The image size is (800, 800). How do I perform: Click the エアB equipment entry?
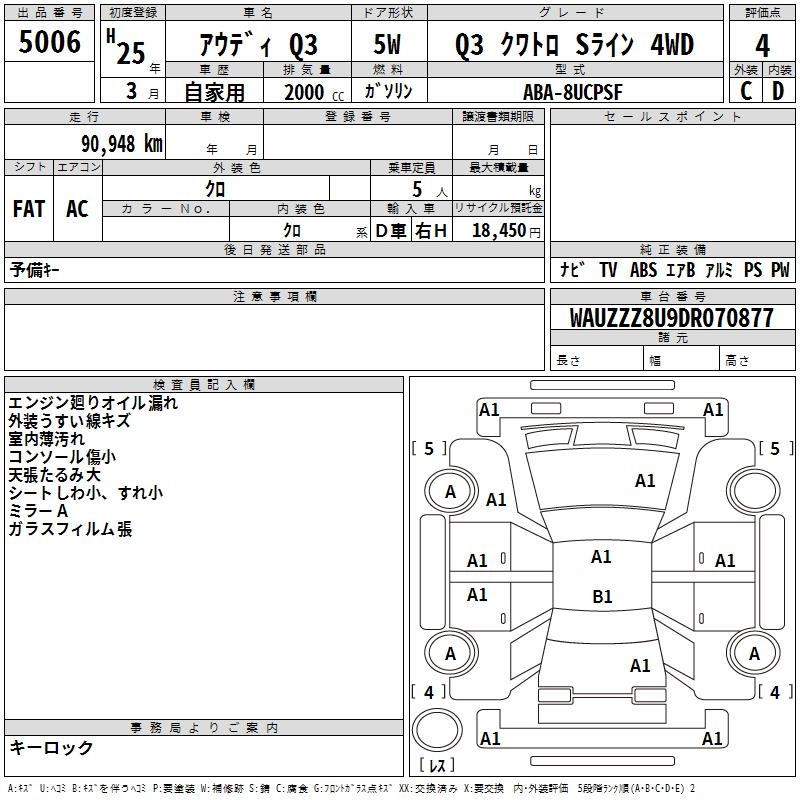point(680,269)
